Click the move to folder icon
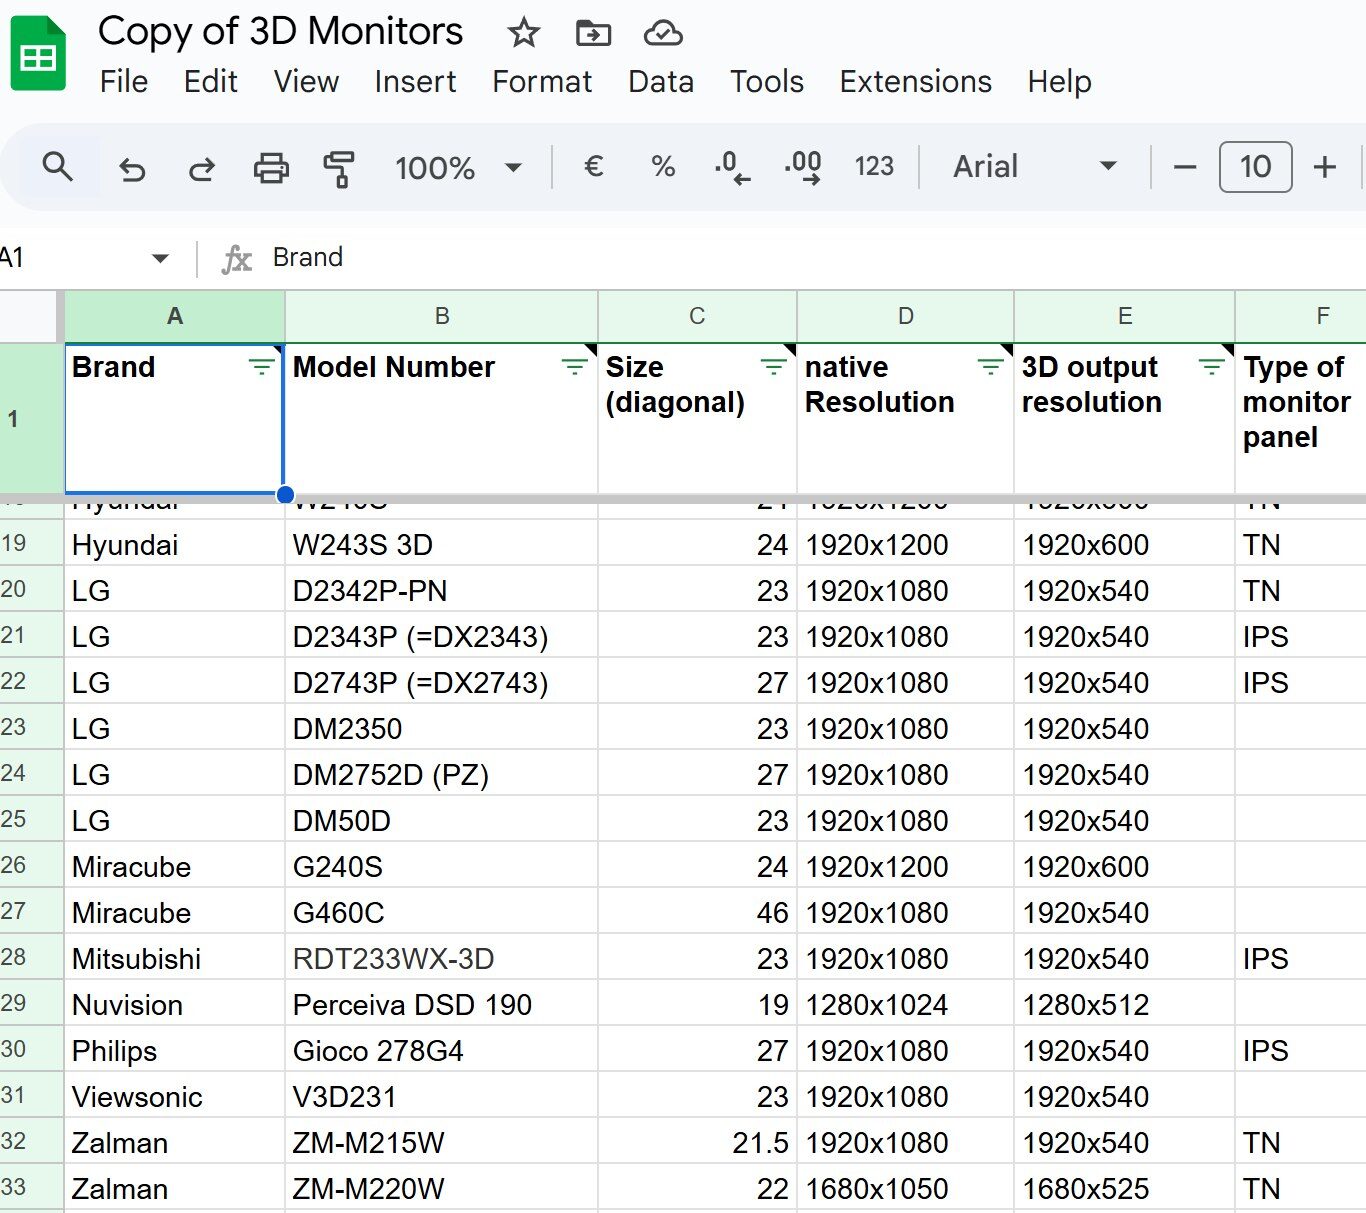 point(594,33)
